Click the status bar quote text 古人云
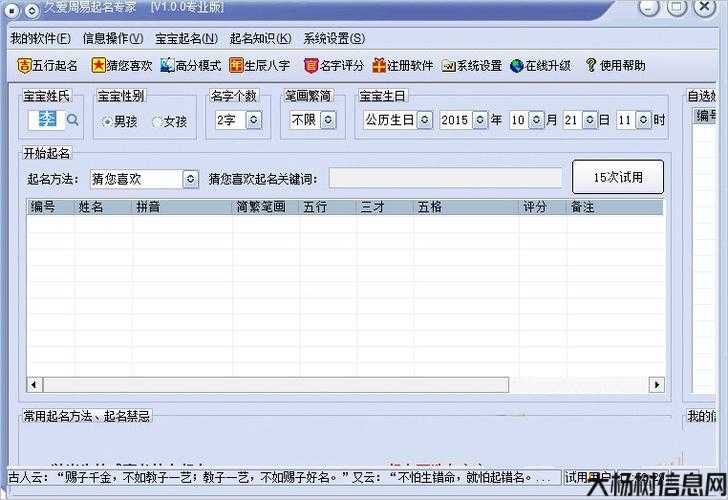Viewport: 728px width, 500px height. [x=280, y=477]
